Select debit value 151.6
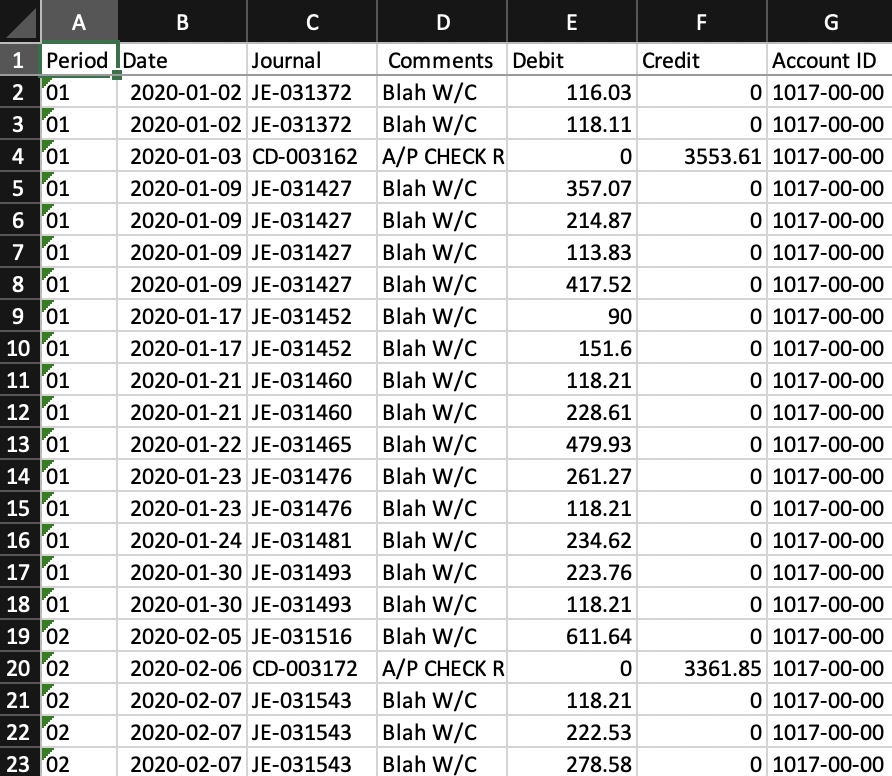Viewport: 892px width, 776px height. [x=572, y=348]
